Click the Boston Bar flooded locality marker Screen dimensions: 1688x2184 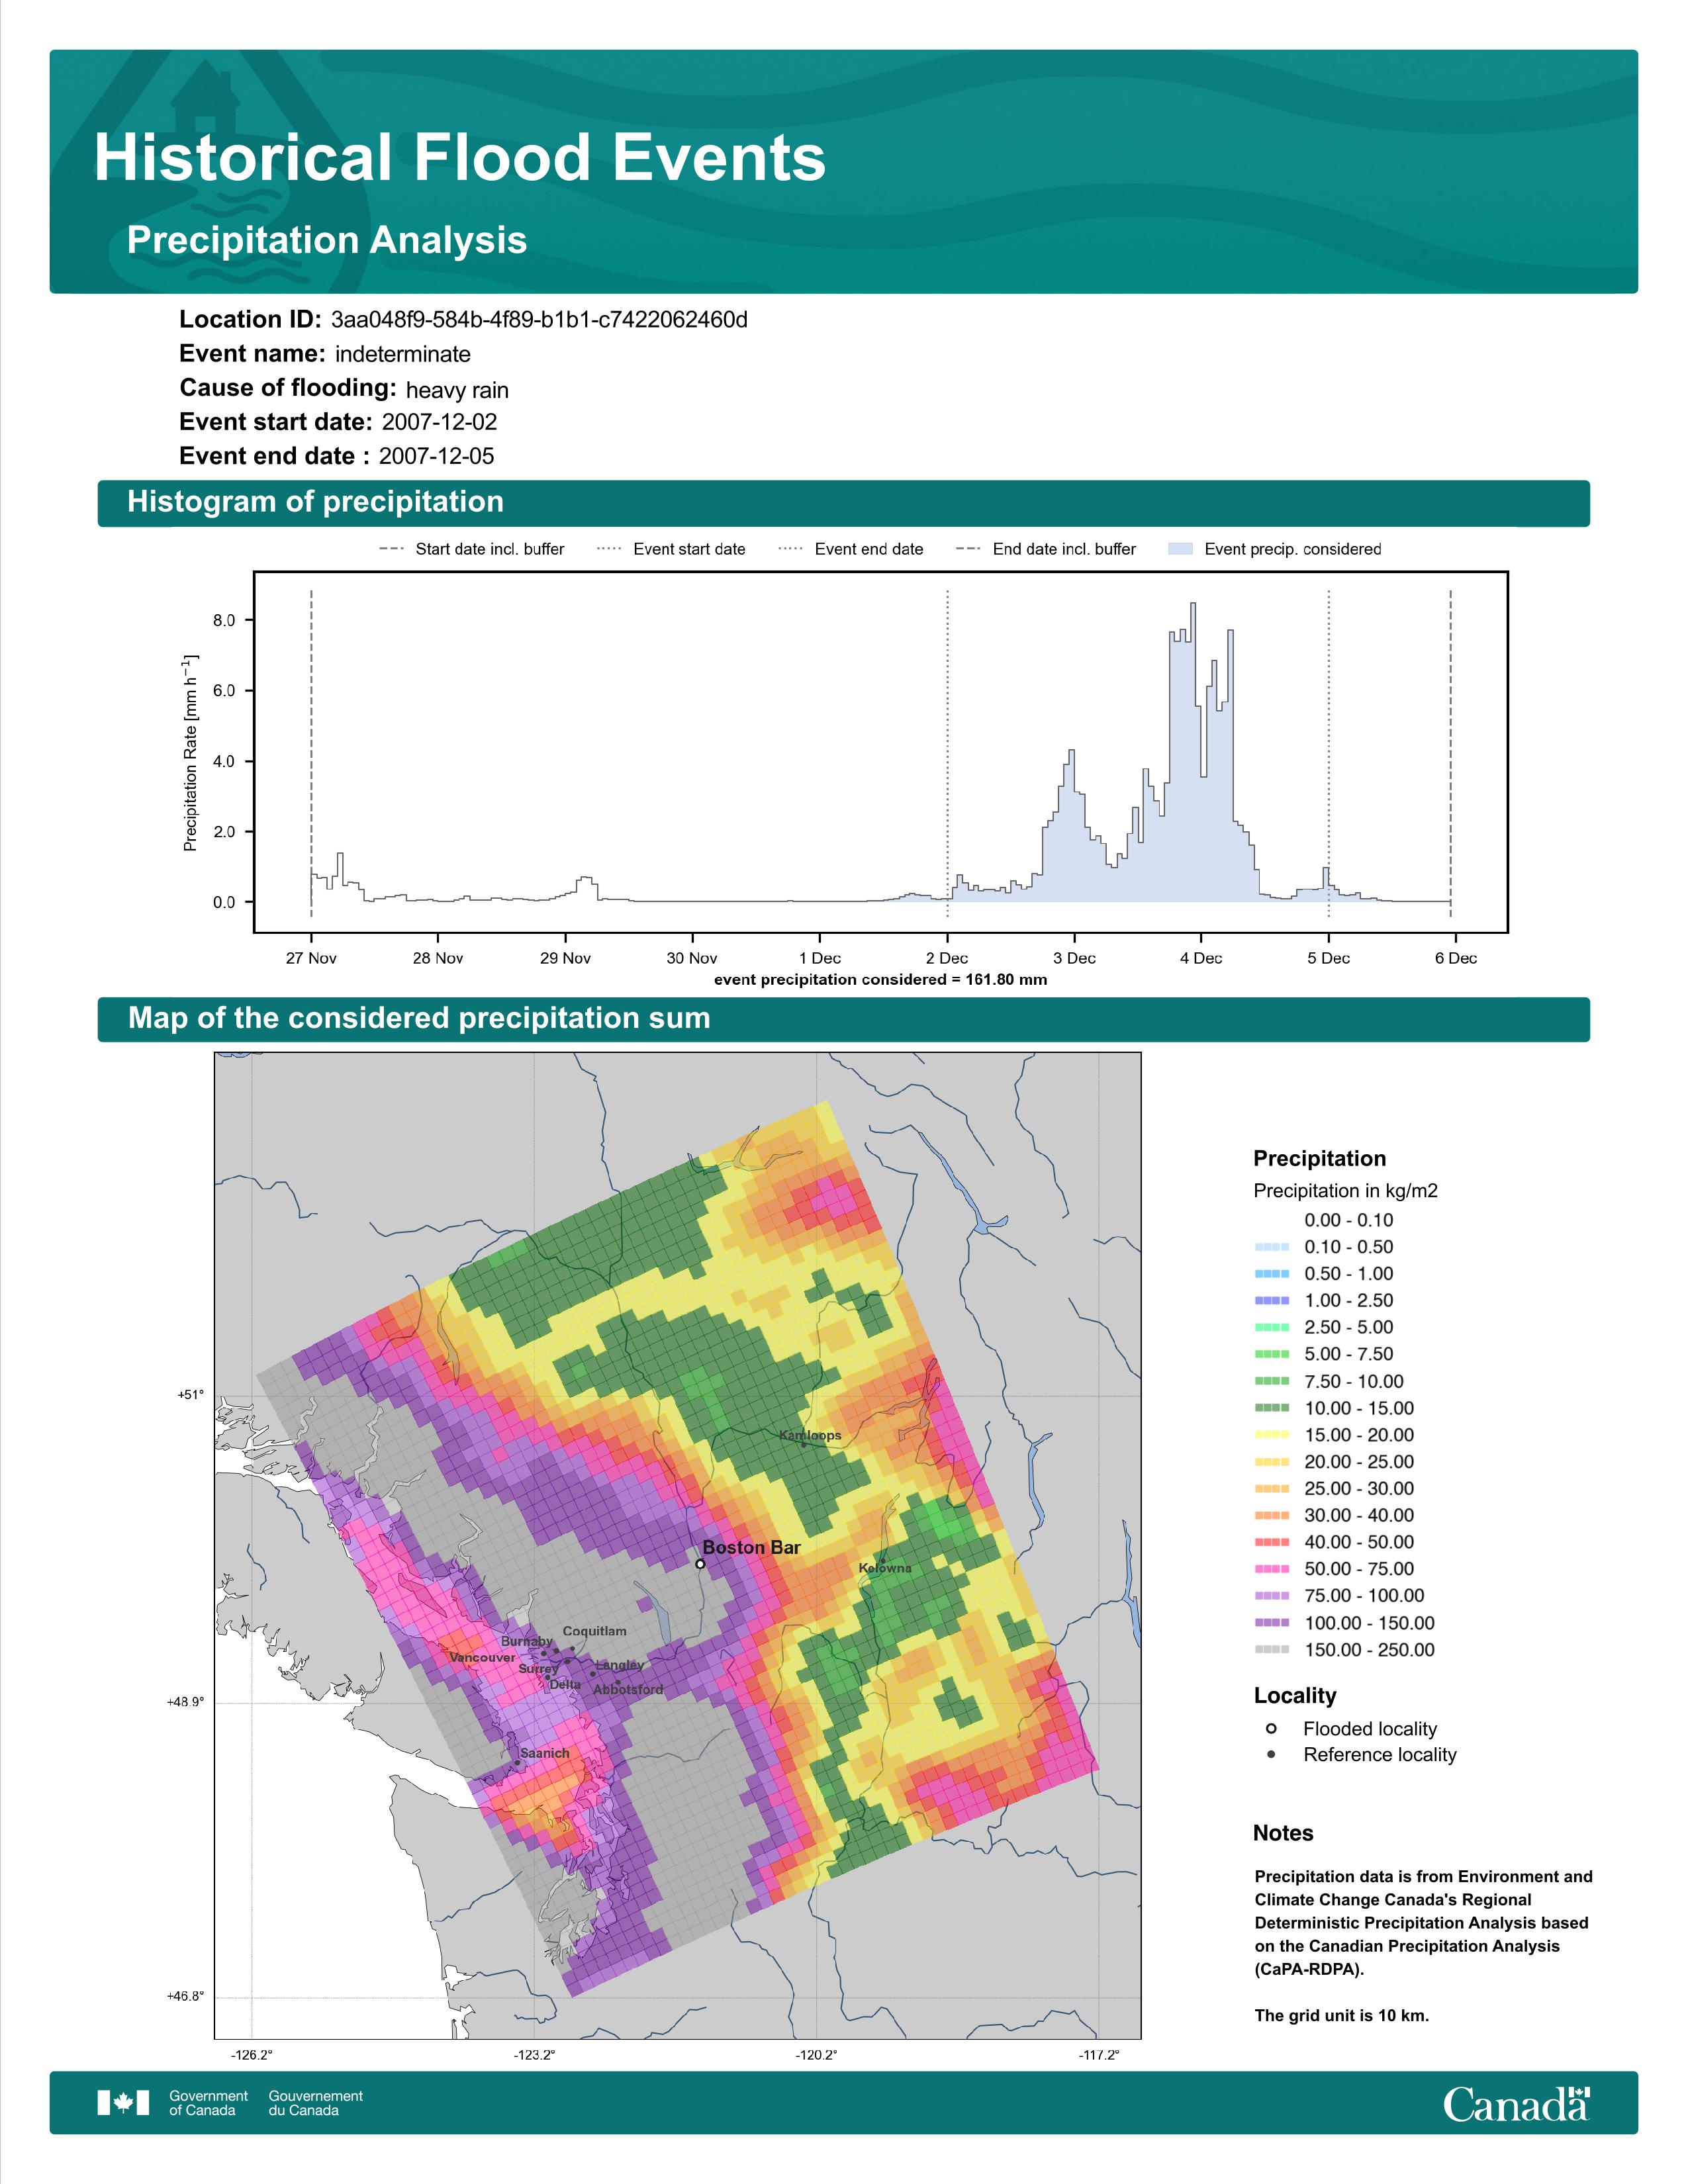(x=700, y=1564)
